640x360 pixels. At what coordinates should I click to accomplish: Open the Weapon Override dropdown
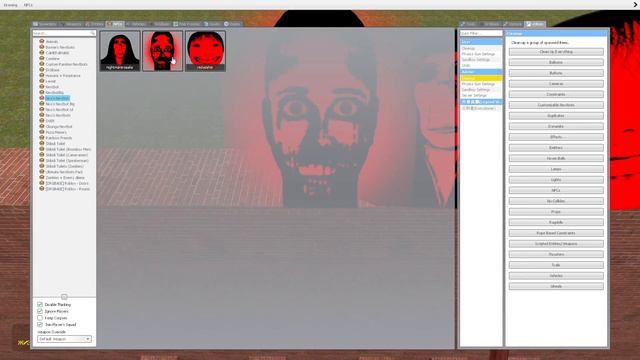(64, 339)
